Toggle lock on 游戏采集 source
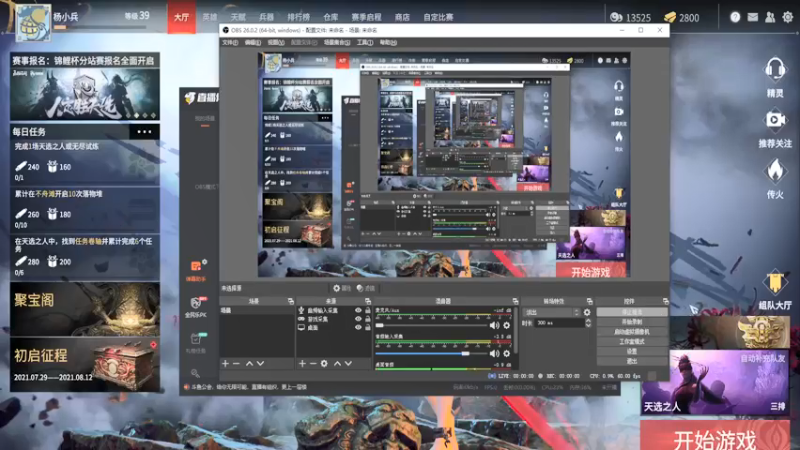The width and height of the screenshot is (800, 450). click(x=367, y=319)
